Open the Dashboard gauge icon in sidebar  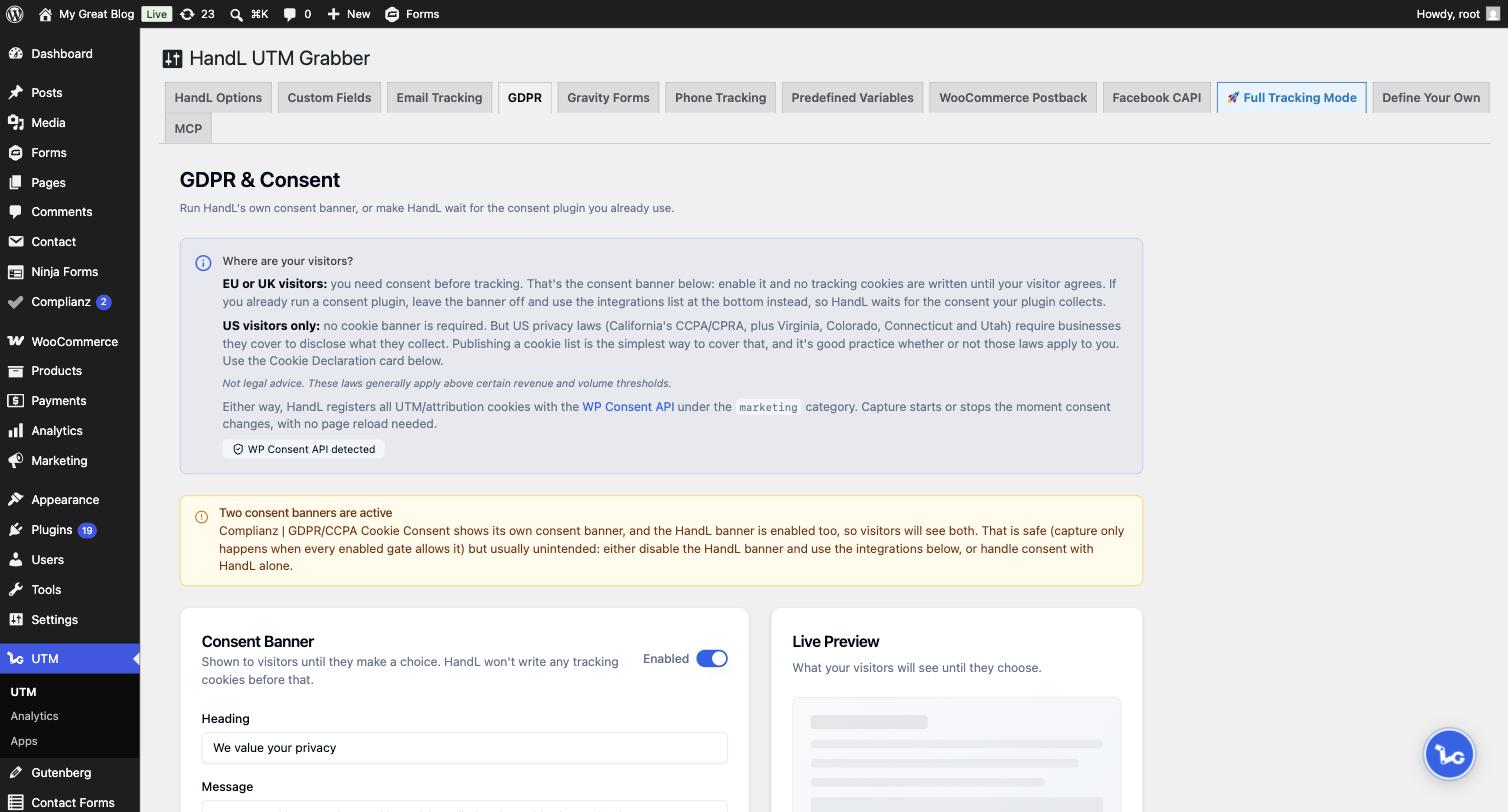point(15,54)
